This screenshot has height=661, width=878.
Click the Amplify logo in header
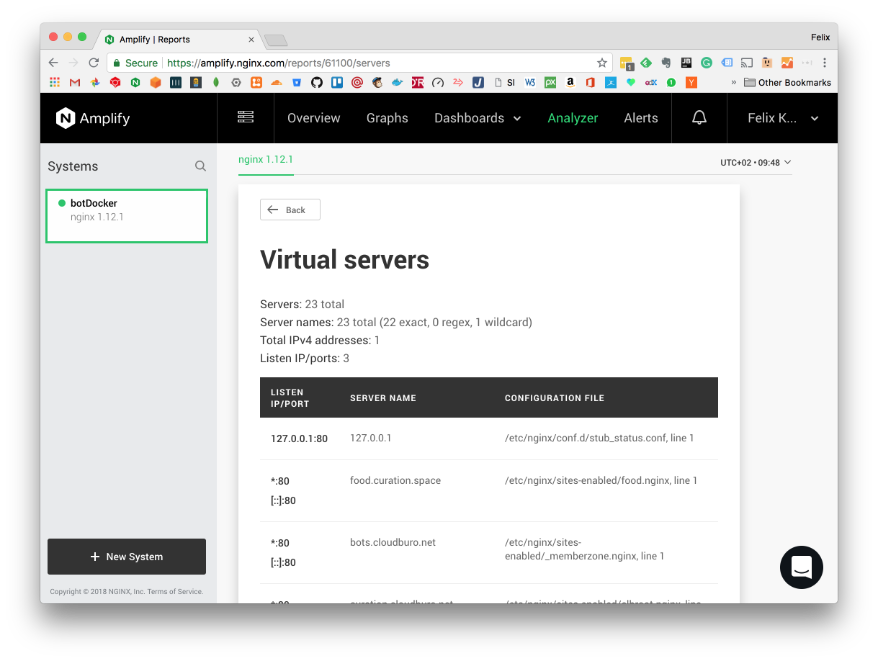[93, 118]
